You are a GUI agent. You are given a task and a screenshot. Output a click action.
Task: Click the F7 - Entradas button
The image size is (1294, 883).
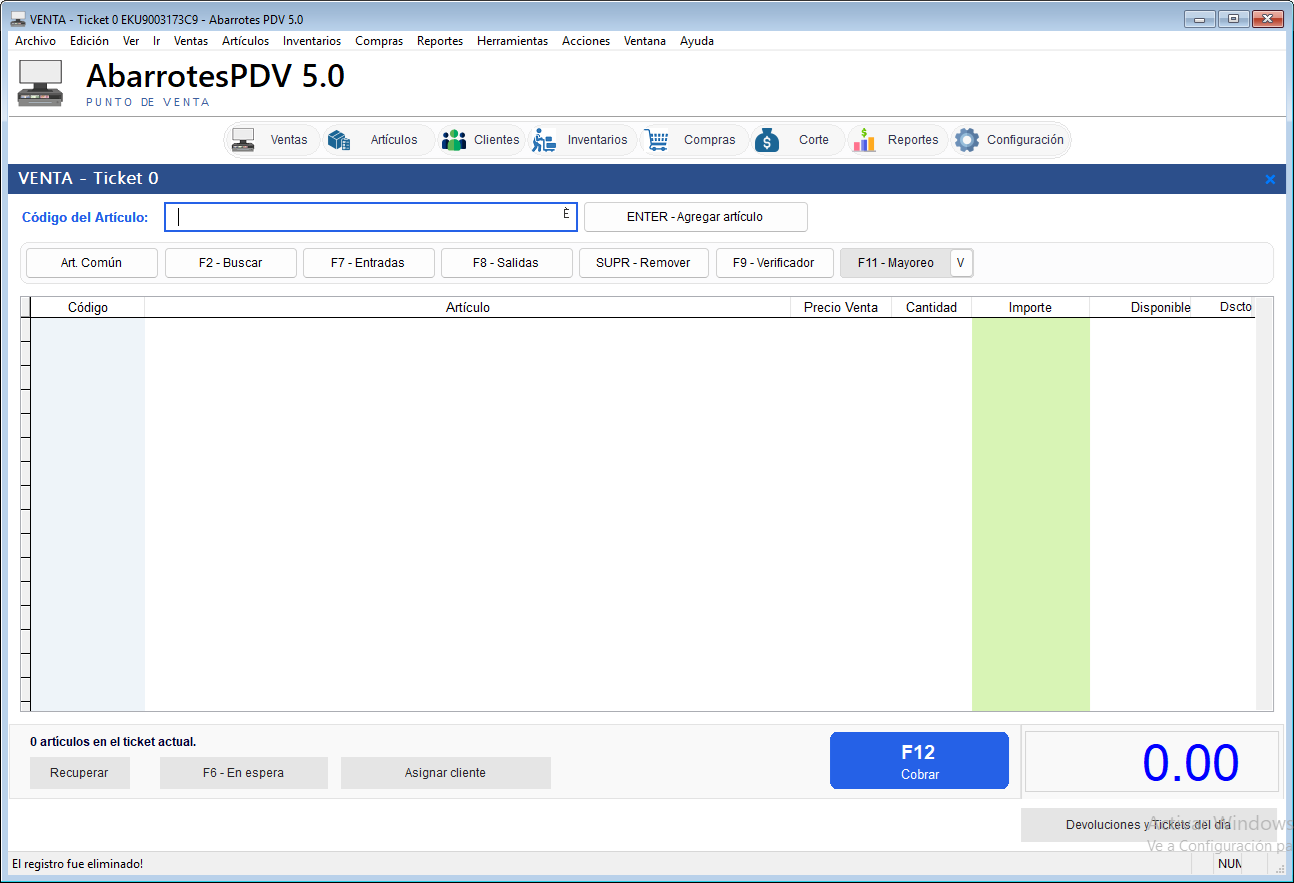(368, 263)
